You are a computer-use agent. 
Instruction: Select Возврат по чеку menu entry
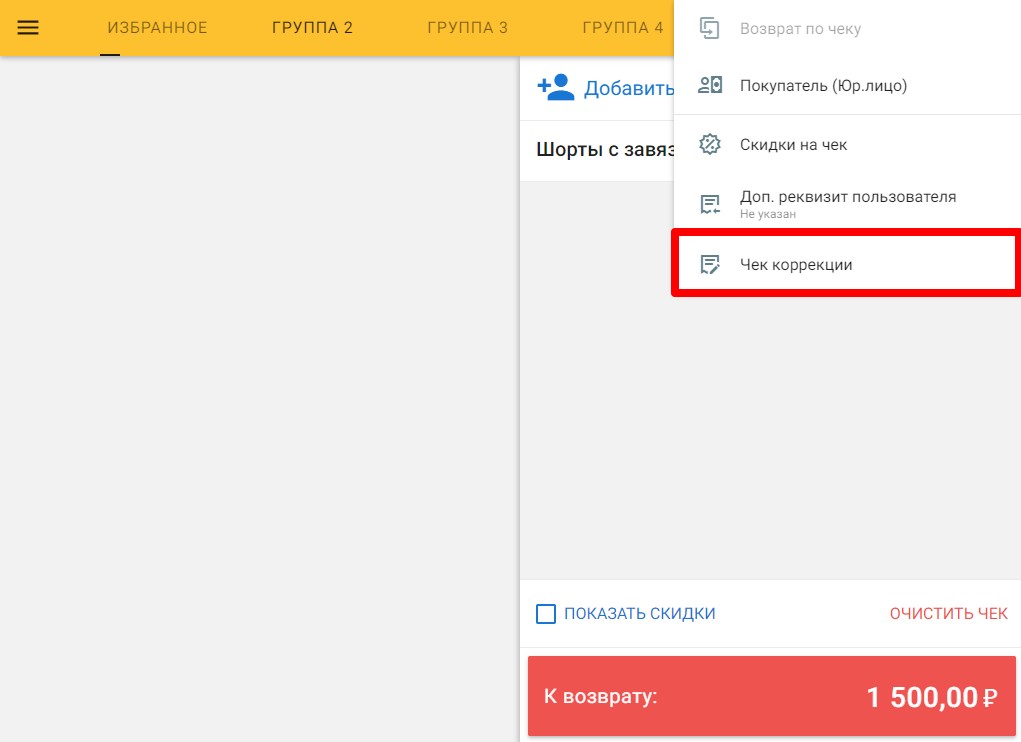coord(800,29)
